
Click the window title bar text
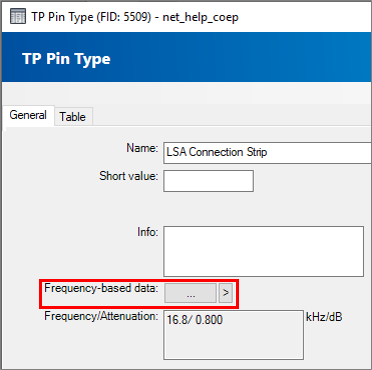(x=135, y=17)
